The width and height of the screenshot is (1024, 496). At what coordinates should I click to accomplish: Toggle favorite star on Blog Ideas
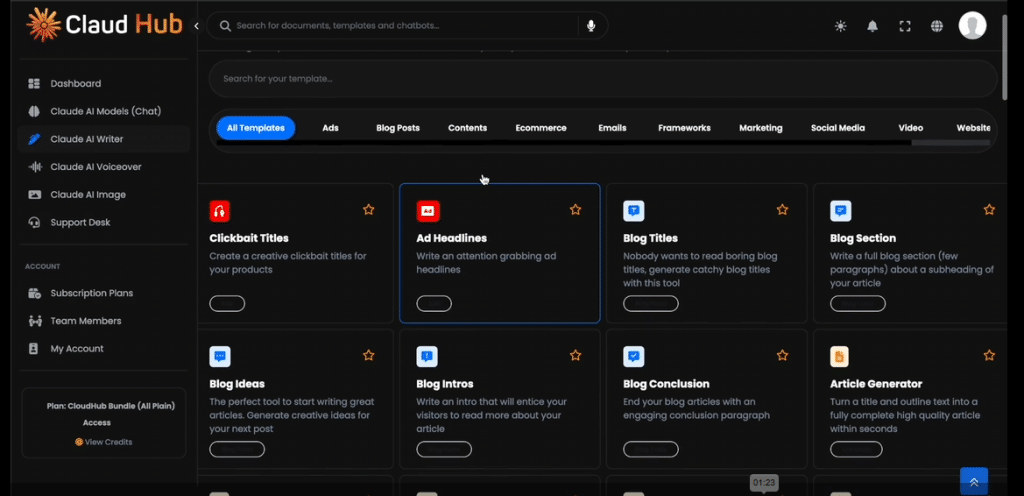tap(368, 355)
